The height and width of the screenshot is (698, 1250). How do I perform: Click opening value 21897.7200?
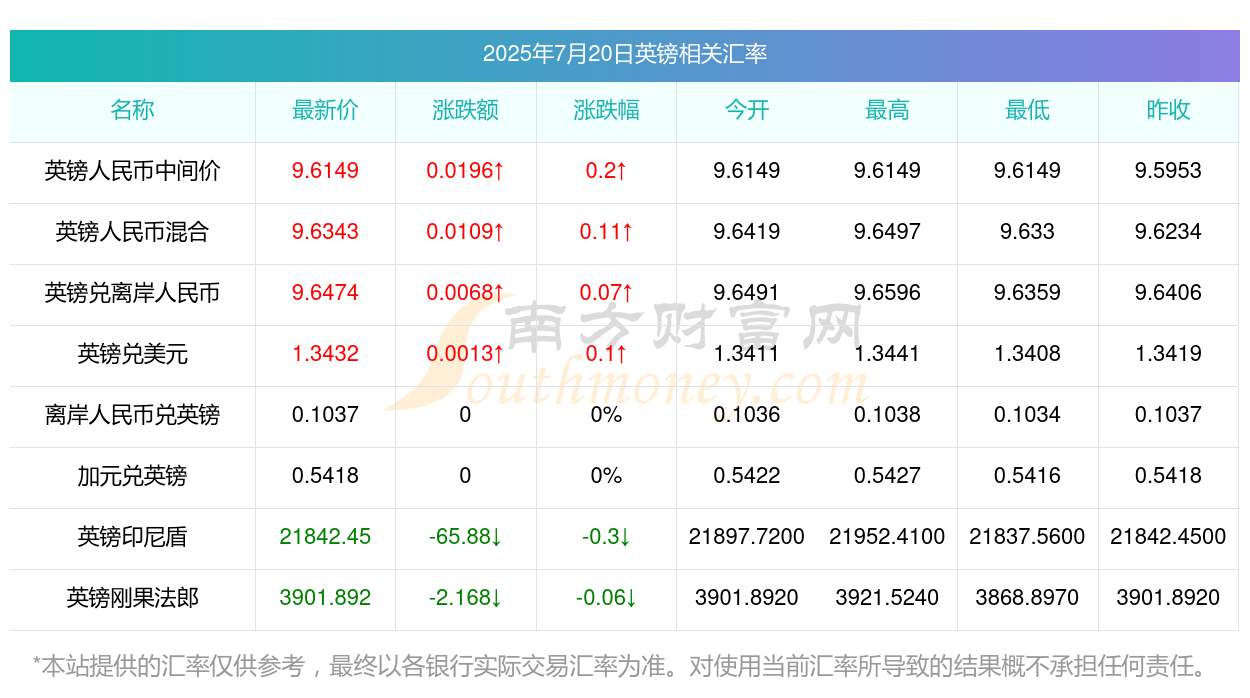(x=747, y=537)
